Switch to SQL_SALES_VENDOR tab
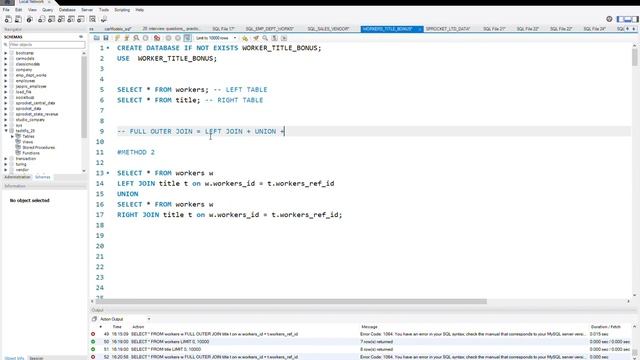Viewport: 640px width, 360px height. pyautogui.click(x=329, y=29)
